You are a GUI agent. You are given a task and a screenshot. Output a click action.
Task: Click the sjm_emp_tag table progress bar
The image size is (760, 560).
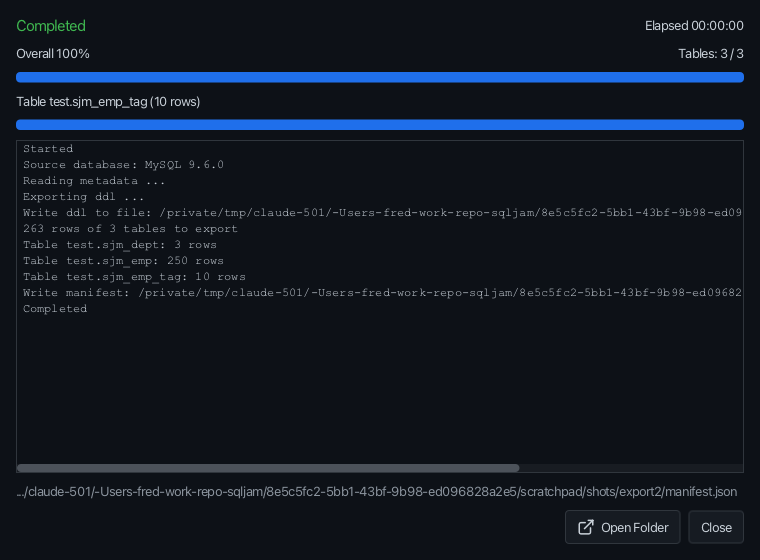(x=380, y=125)
